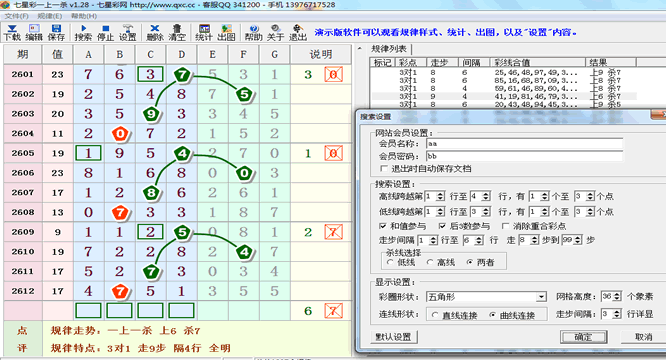Adjust the 走 8 步 minimum steps stepper
The image size is (666, 360).
pos(534,240)
